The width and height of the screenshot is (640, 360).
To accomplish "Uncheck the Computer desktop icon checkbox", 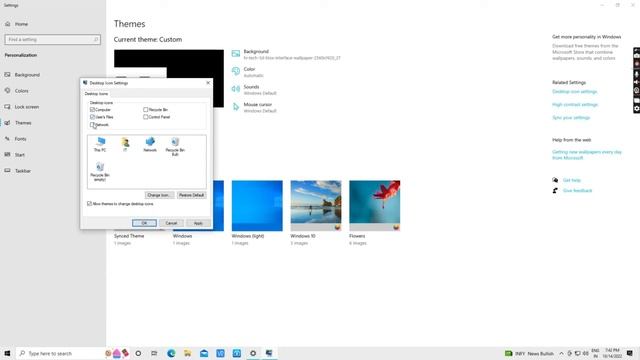I will click(92, 109).
